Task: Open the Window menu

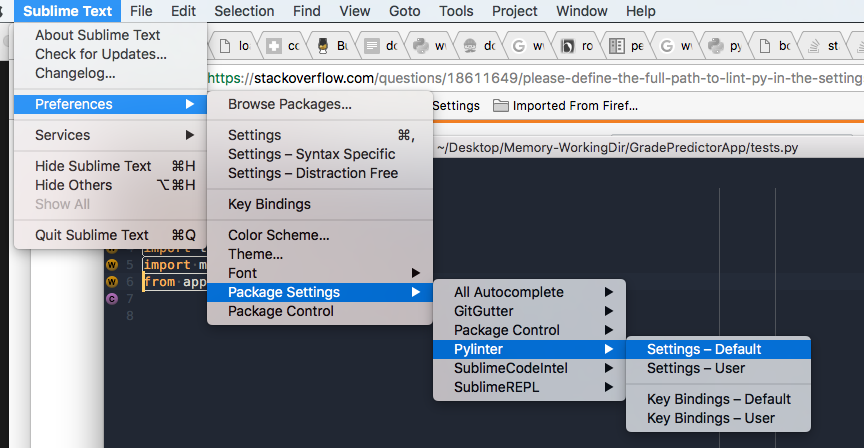Action: click(x=581, y=11)
